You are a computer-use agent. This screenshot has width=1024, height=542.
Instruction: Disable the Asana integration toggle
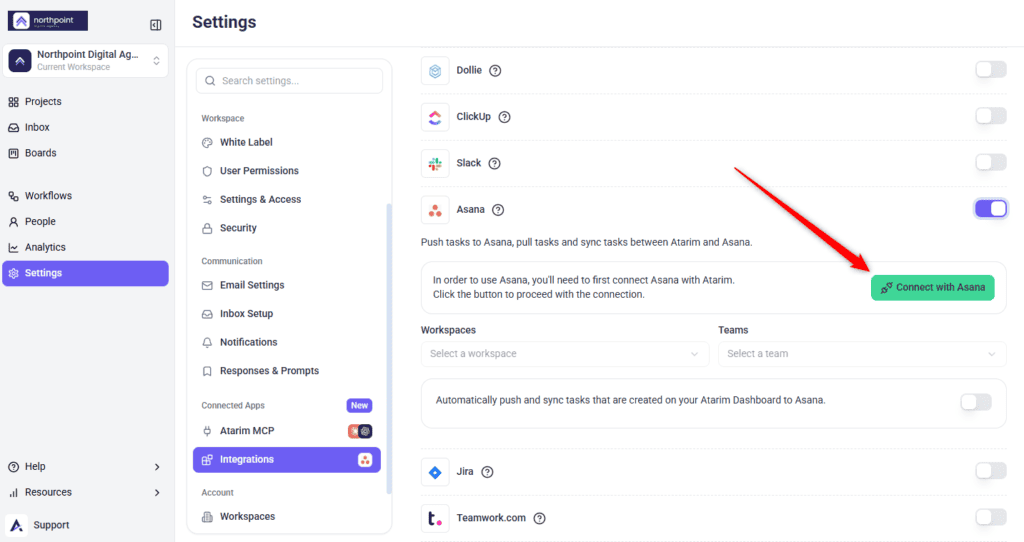pyautogui.click(x=991, y=208)
